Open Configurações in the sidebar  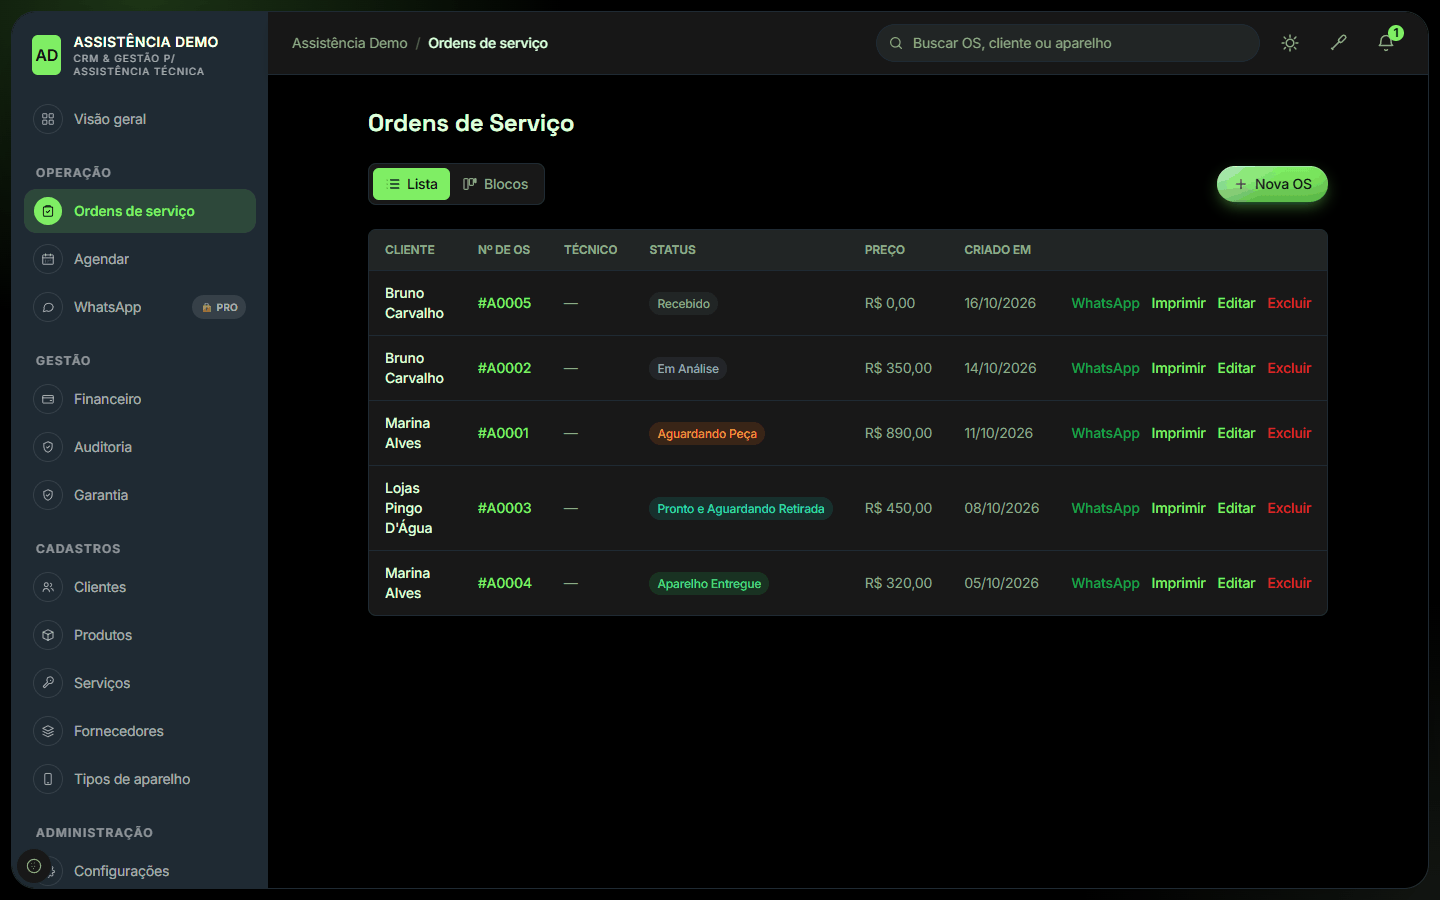[x=140, y=871]
